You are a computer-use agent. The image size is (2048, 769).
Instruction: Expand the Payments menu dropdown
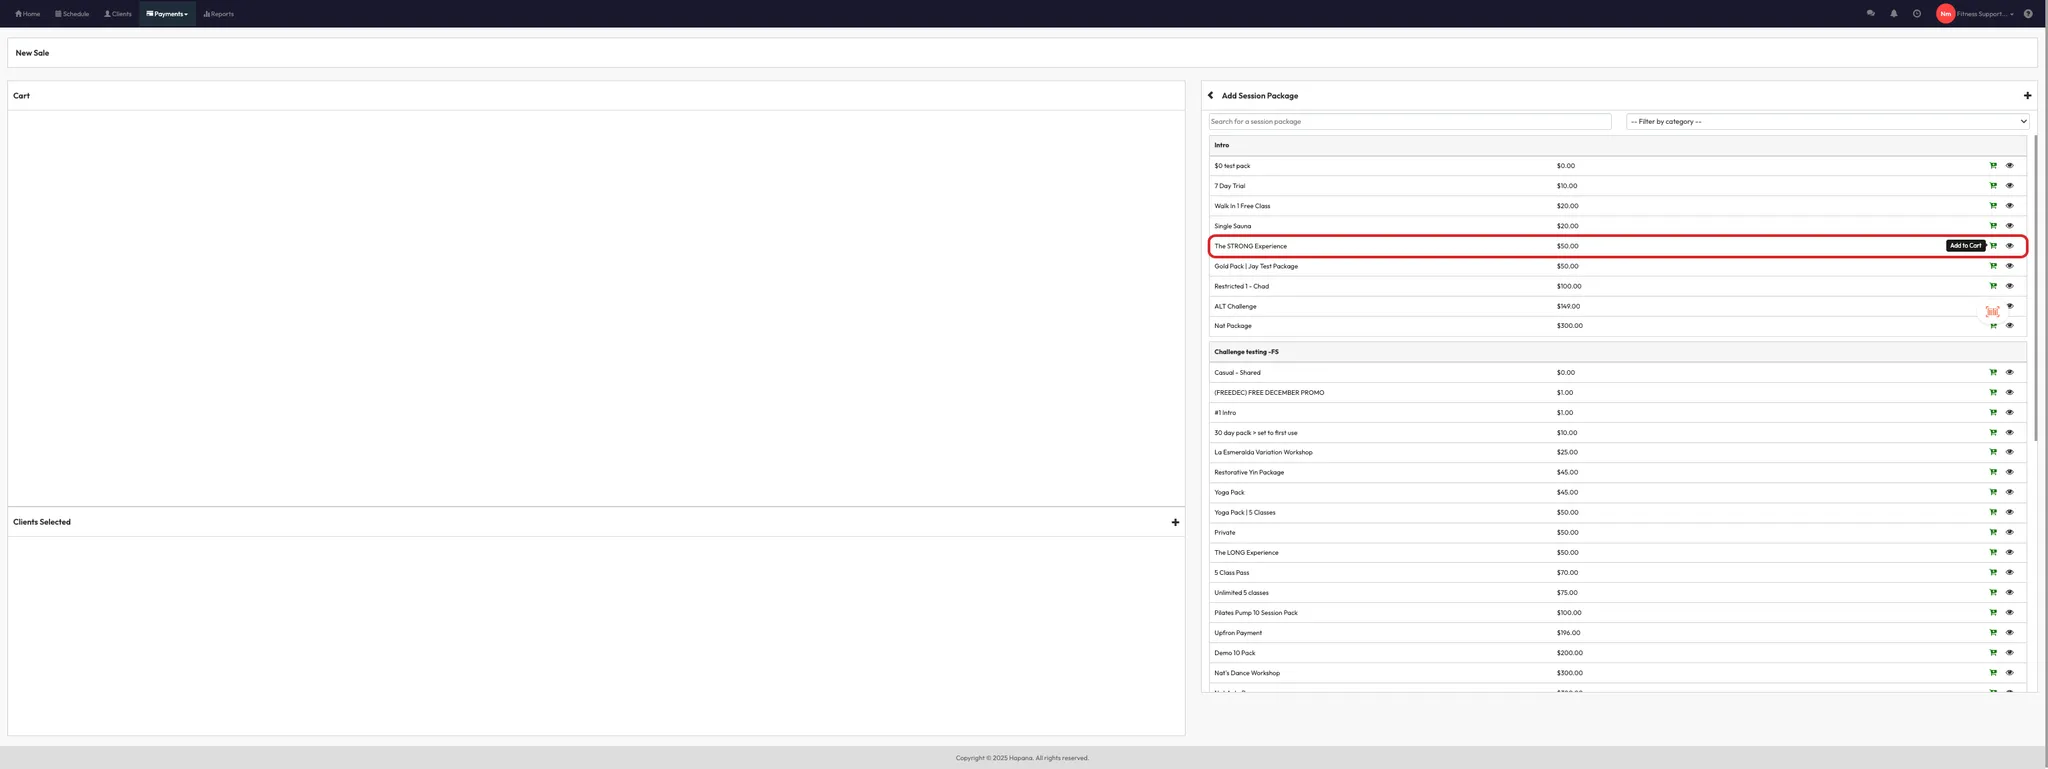click(x=167, y=14)
